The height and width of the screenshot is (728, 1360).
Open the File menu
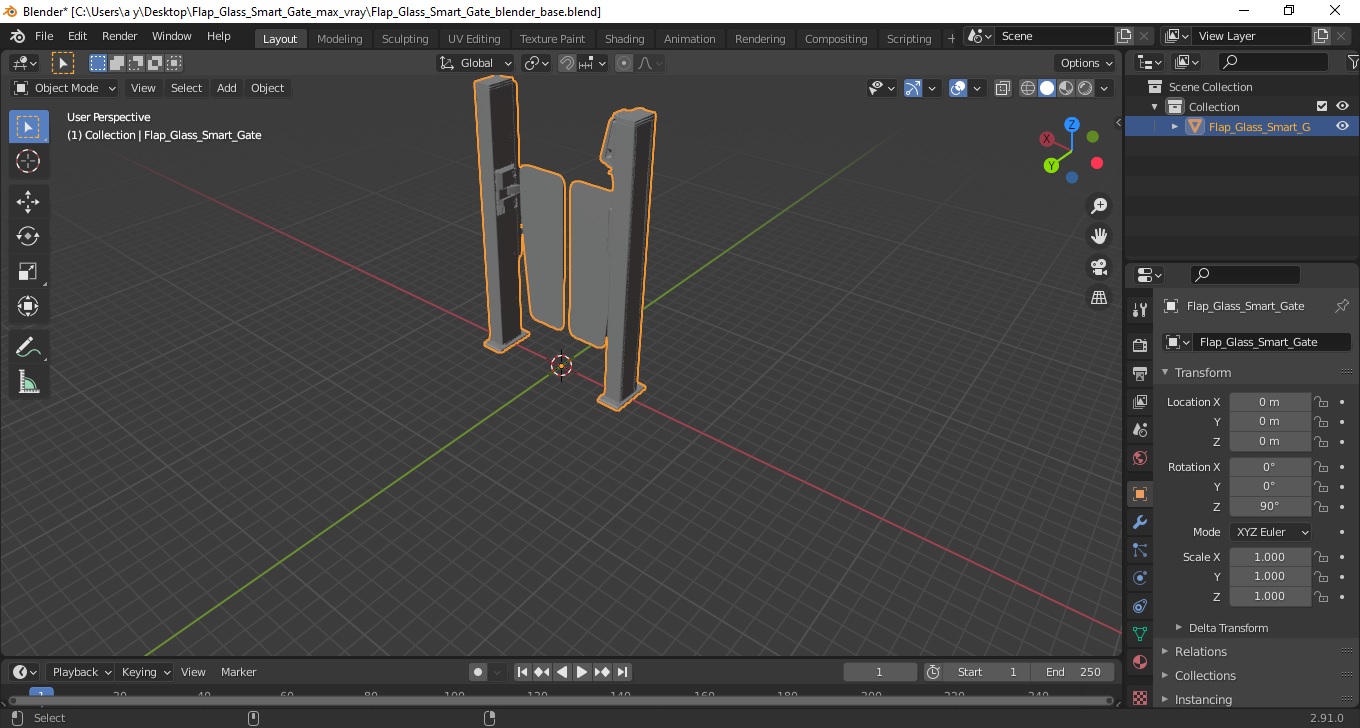tap(44, 36)
